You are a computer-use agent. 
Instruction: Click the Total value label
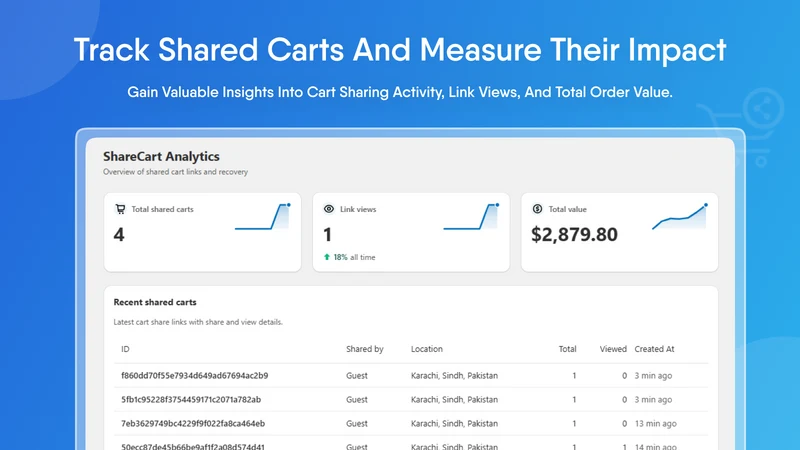(567, 209)
